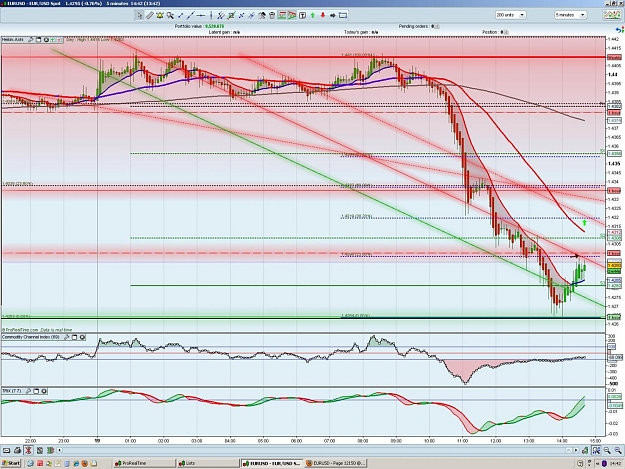Click the Position label
This screenshot has height=469, width=625.
click(x=490, y=32)
